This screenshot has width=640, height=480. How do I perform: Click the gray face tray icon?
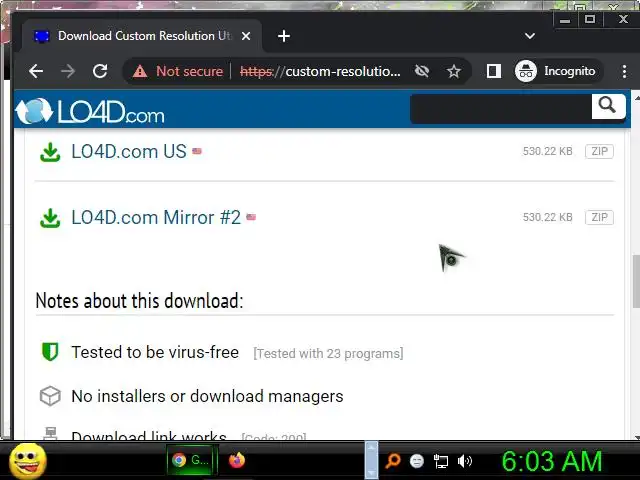417,461
